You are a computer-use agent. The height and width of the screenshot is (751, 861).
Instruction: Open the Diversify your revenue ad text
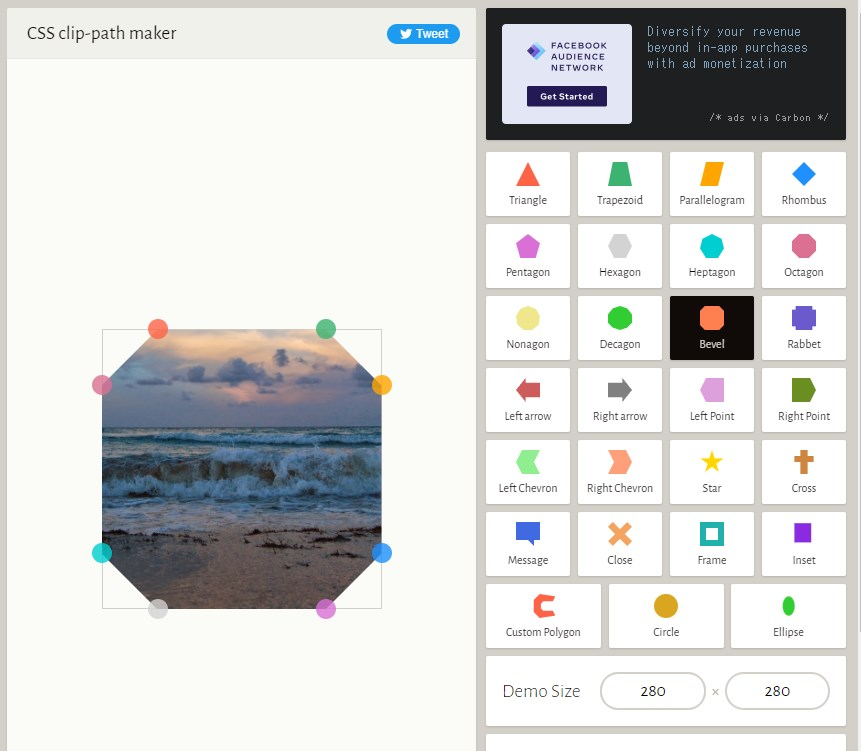point(727,48)
